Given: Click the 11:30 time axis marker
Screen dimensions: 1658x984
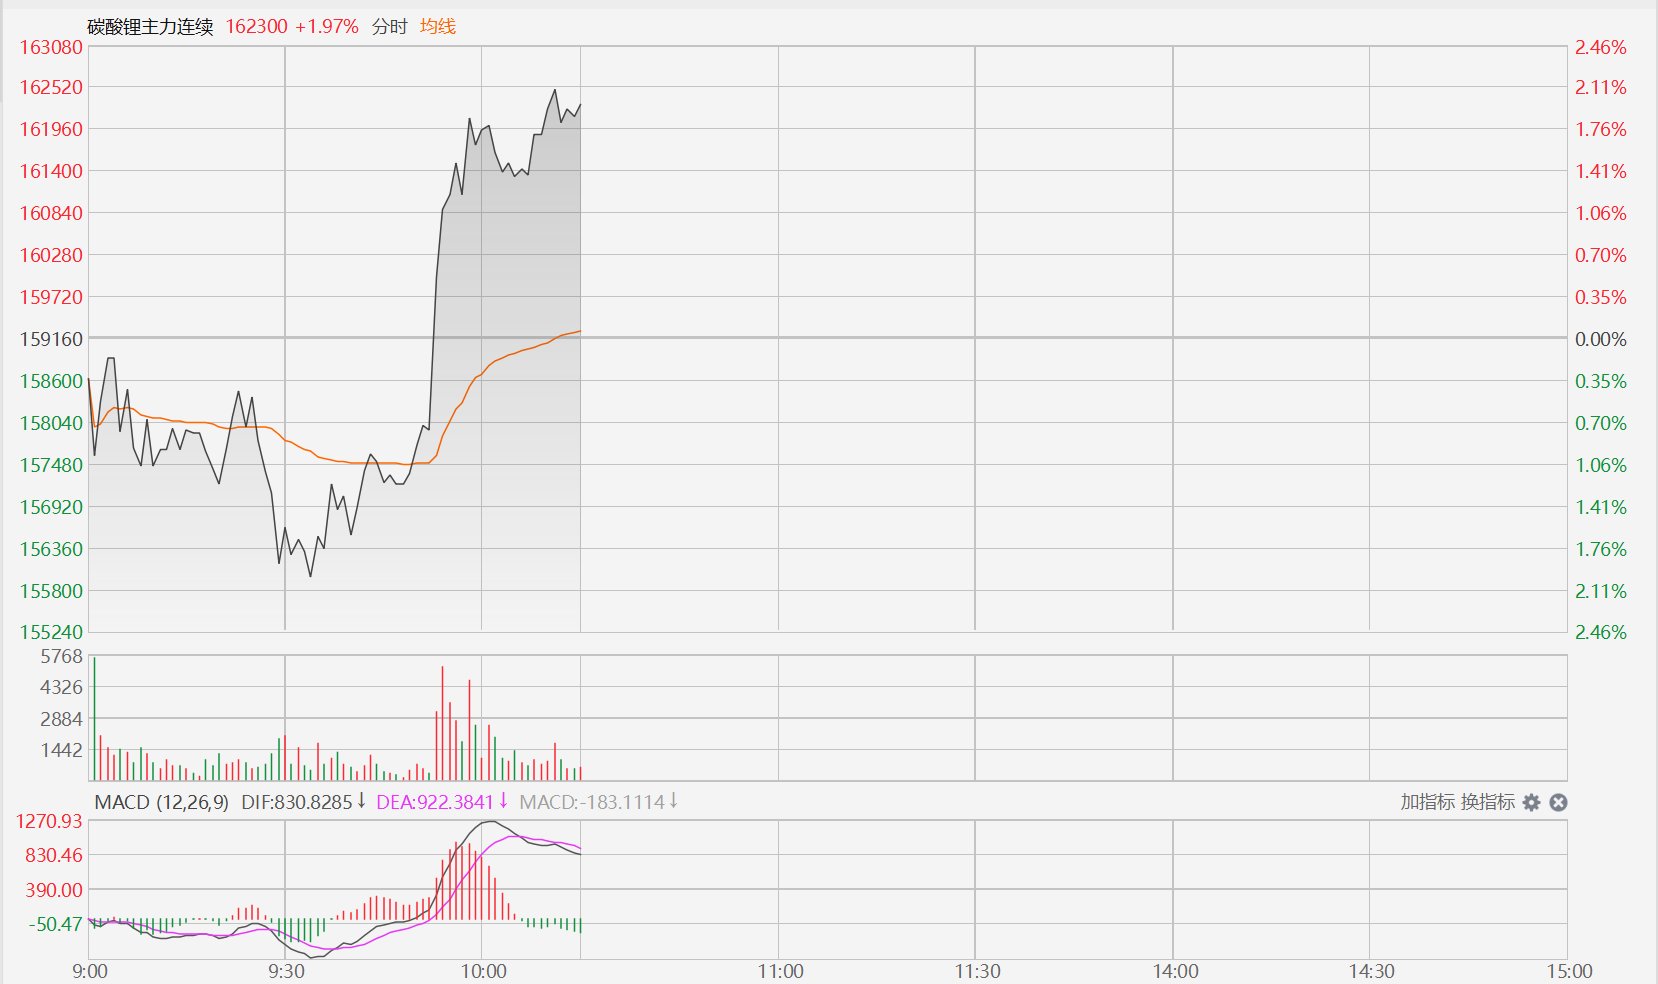Looking at the screenshot, I should click(x=977, y=971).
